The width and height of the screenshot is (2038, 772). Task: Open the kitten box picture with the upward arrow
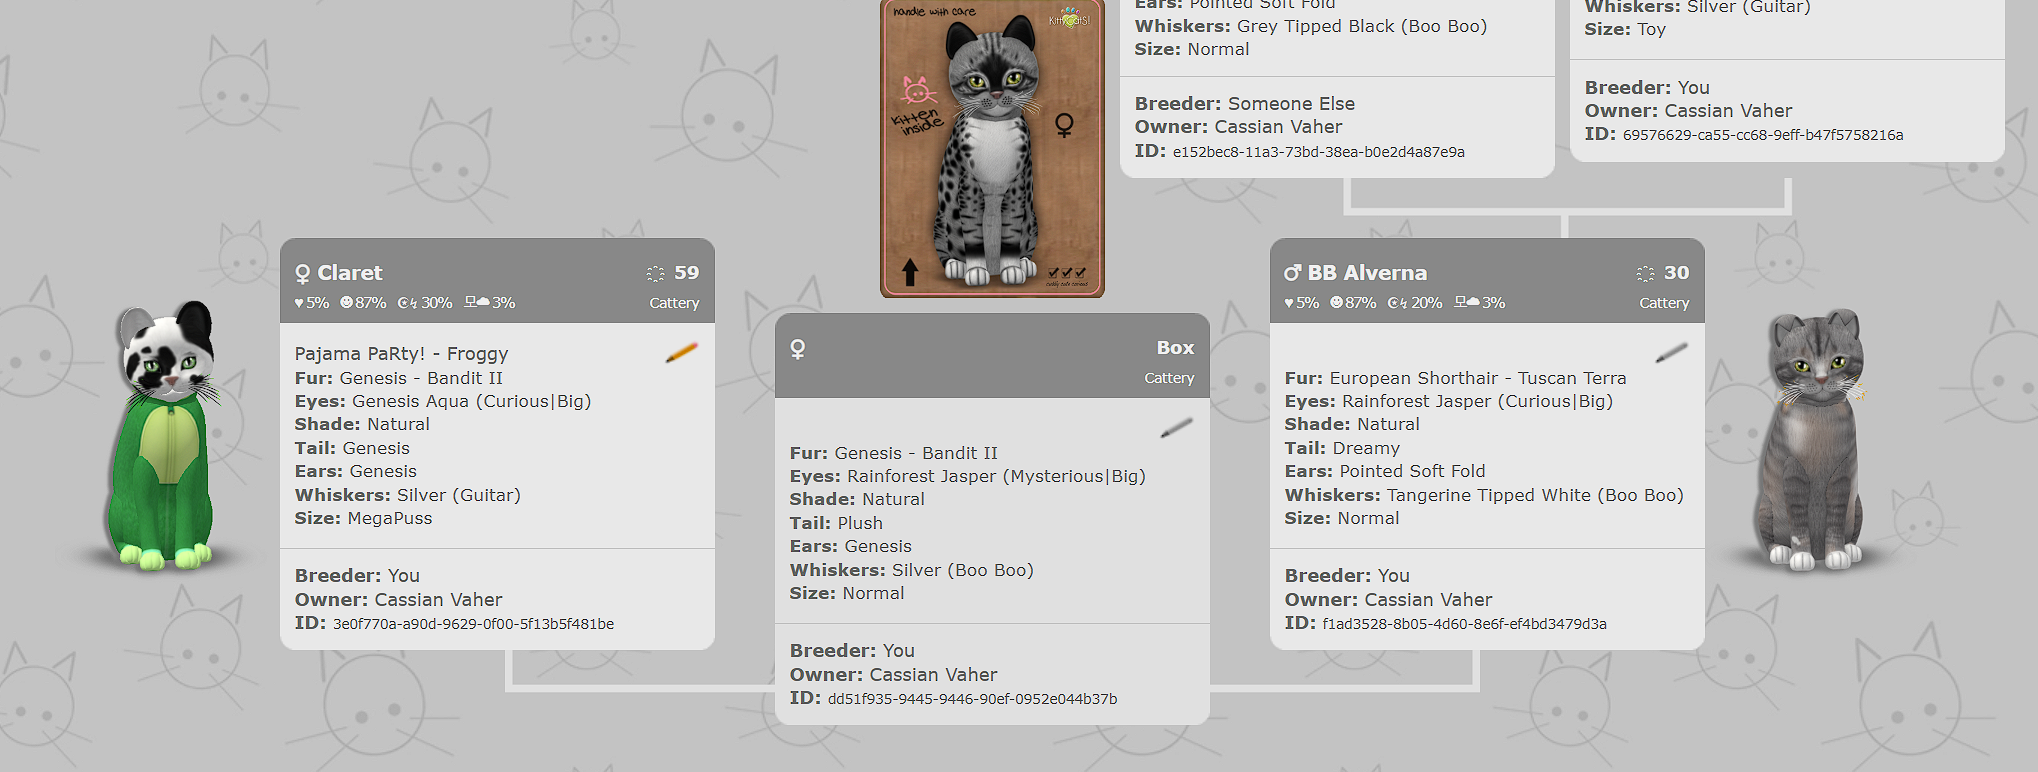pyautogui.click(x=992, y=148)
